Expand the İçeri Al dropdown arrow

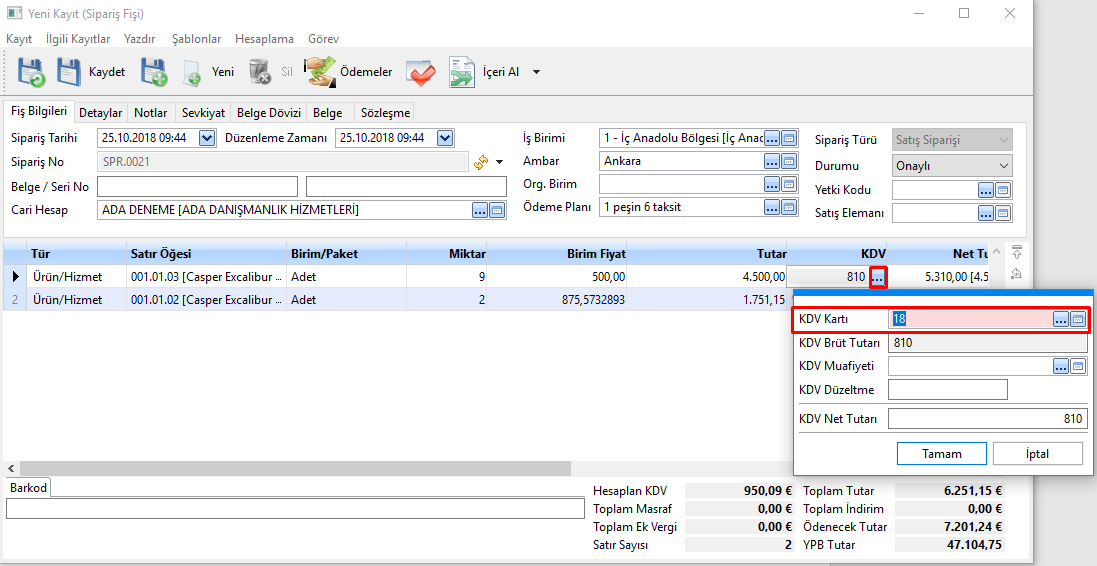click(536, 72)
